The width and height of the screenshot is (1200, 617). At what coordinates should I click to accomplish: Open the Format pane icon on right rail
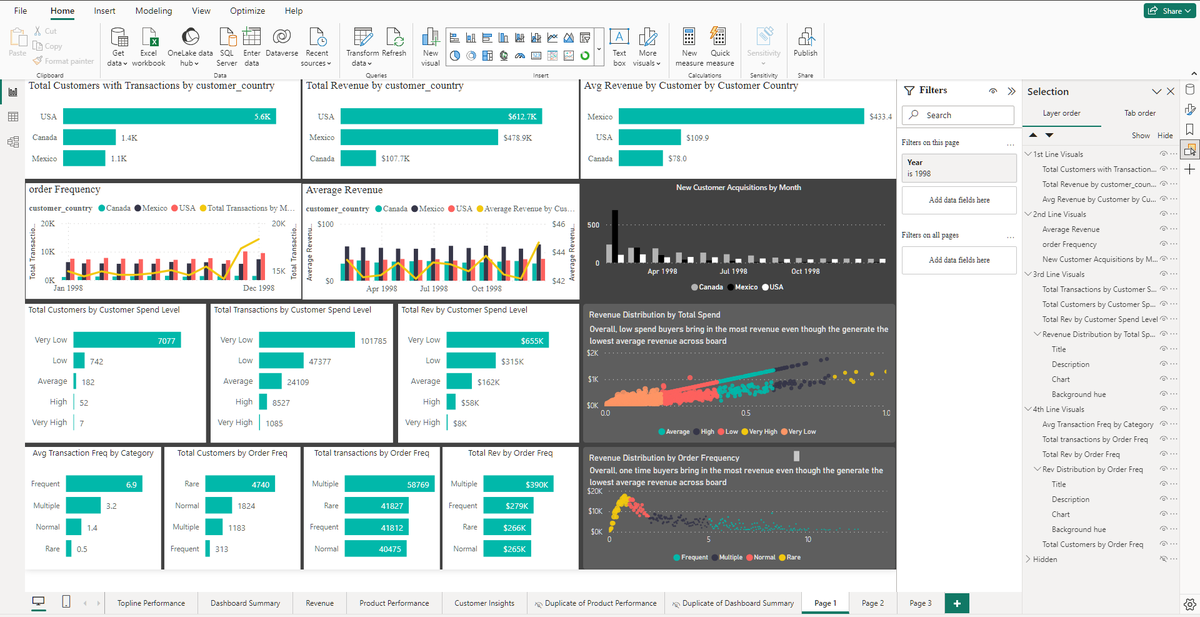(x=1189, y=110)
